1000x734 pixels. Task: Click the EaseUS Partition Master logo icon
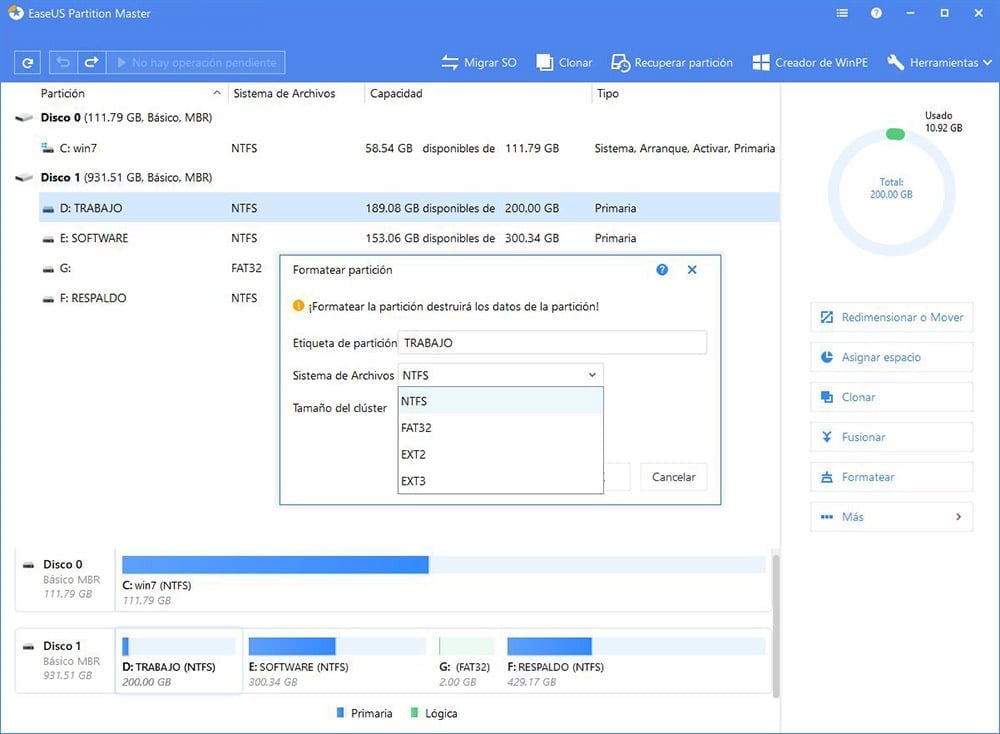tap(15, 13)
